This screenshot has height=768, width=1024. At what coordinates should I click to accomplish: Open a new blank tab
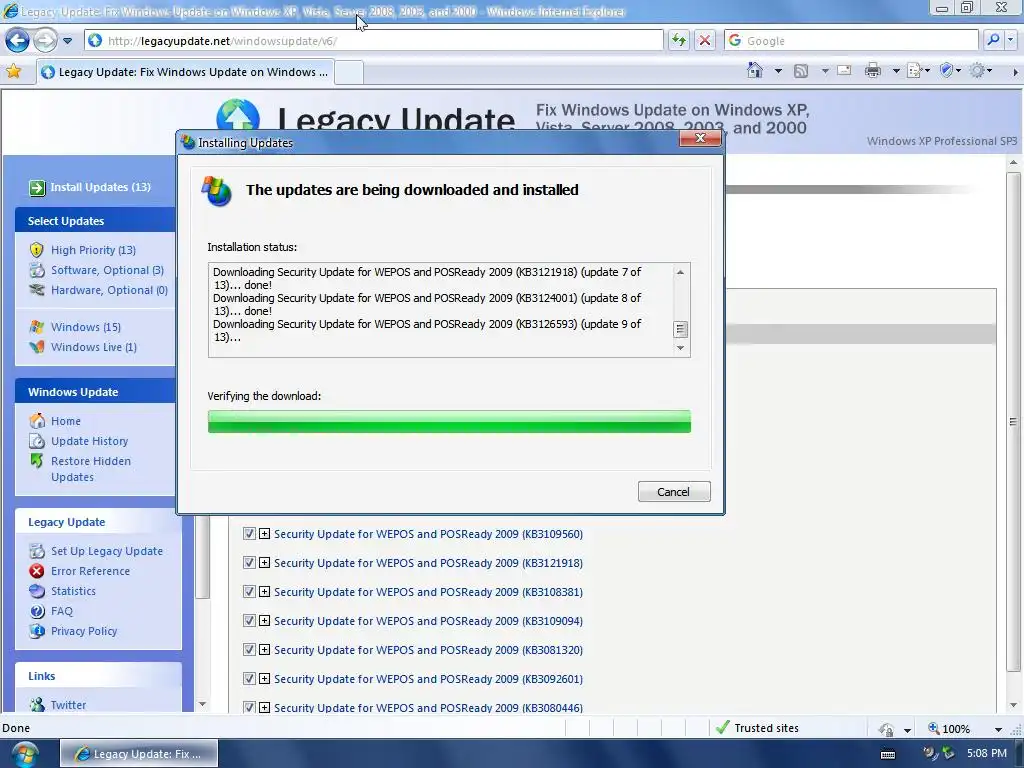(x=349, y=72)
